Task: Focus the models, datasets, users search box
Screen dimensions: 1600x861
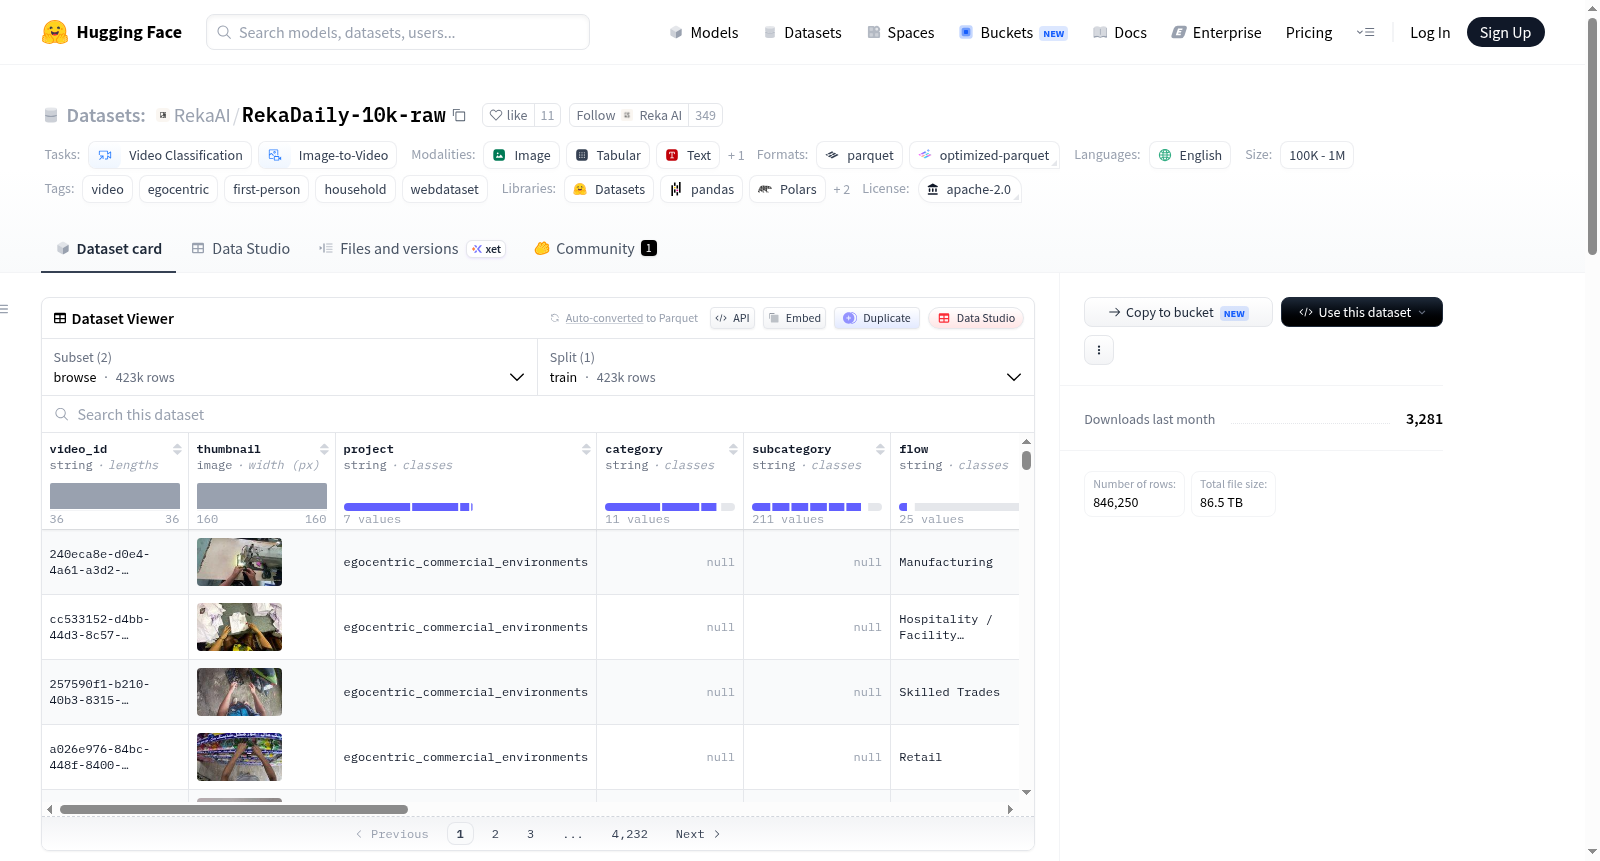Action: point(398,32)
